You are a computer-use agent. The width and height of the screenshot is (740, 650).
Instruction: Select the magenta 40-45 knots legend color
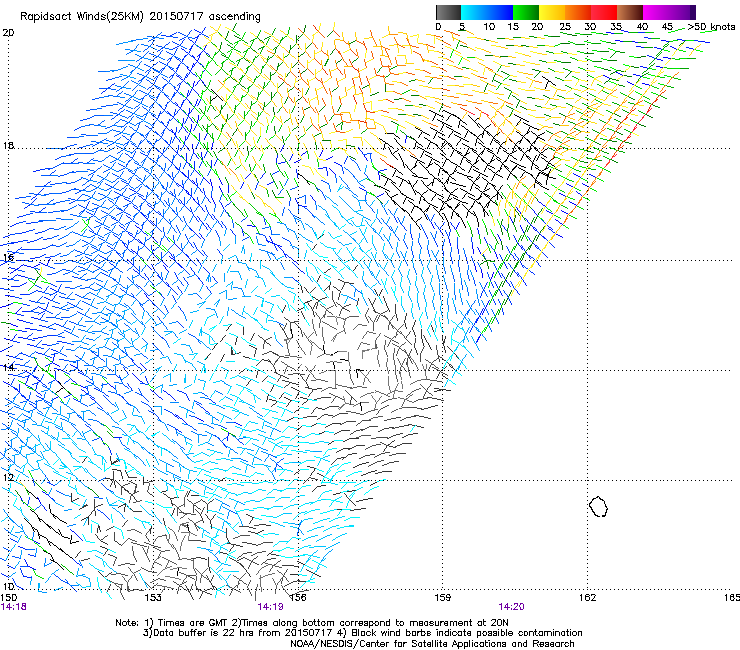pyautogui.click(x=656, y=12)
